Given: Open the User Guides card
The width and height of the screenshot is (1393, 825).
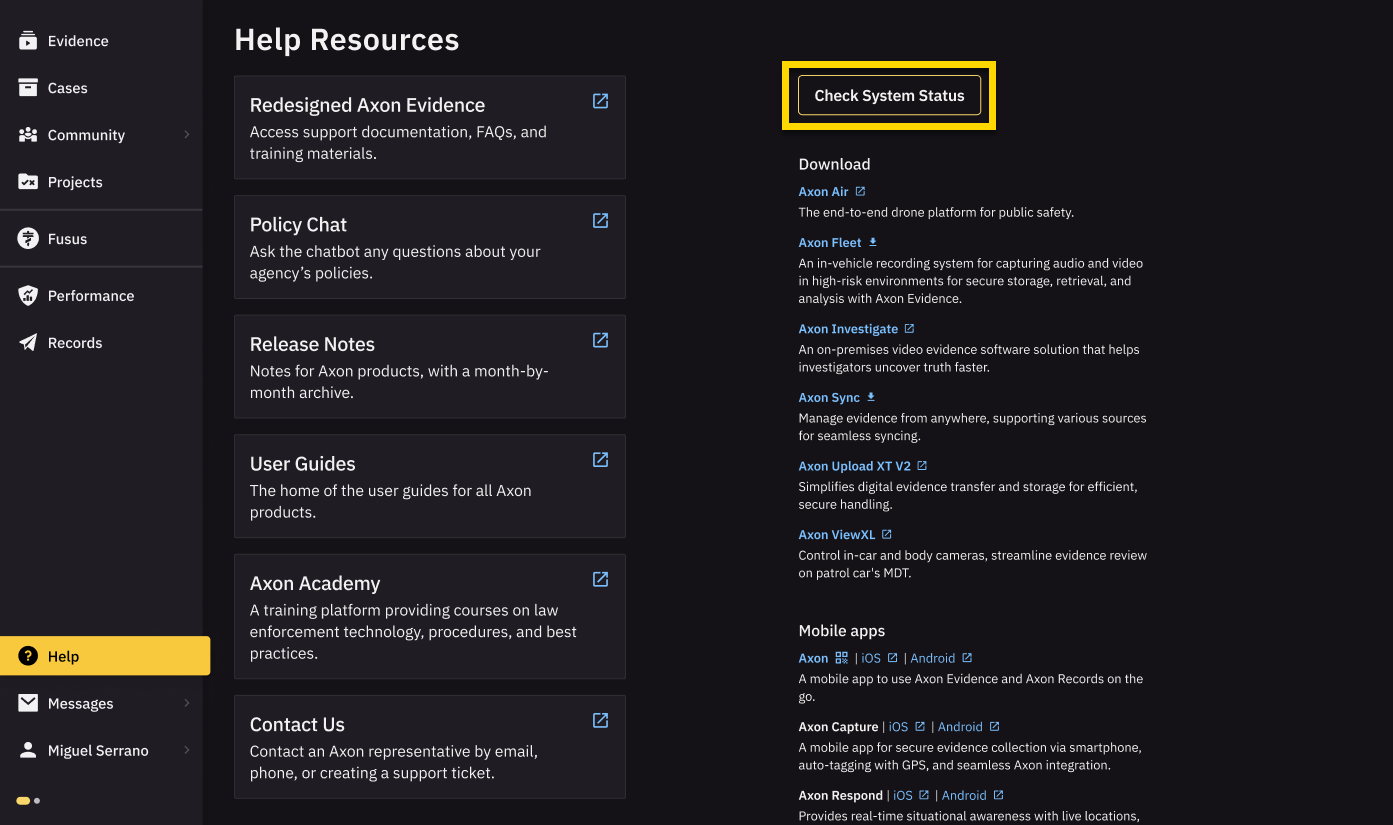Looking at the screenshot, I should click(429, 486).
